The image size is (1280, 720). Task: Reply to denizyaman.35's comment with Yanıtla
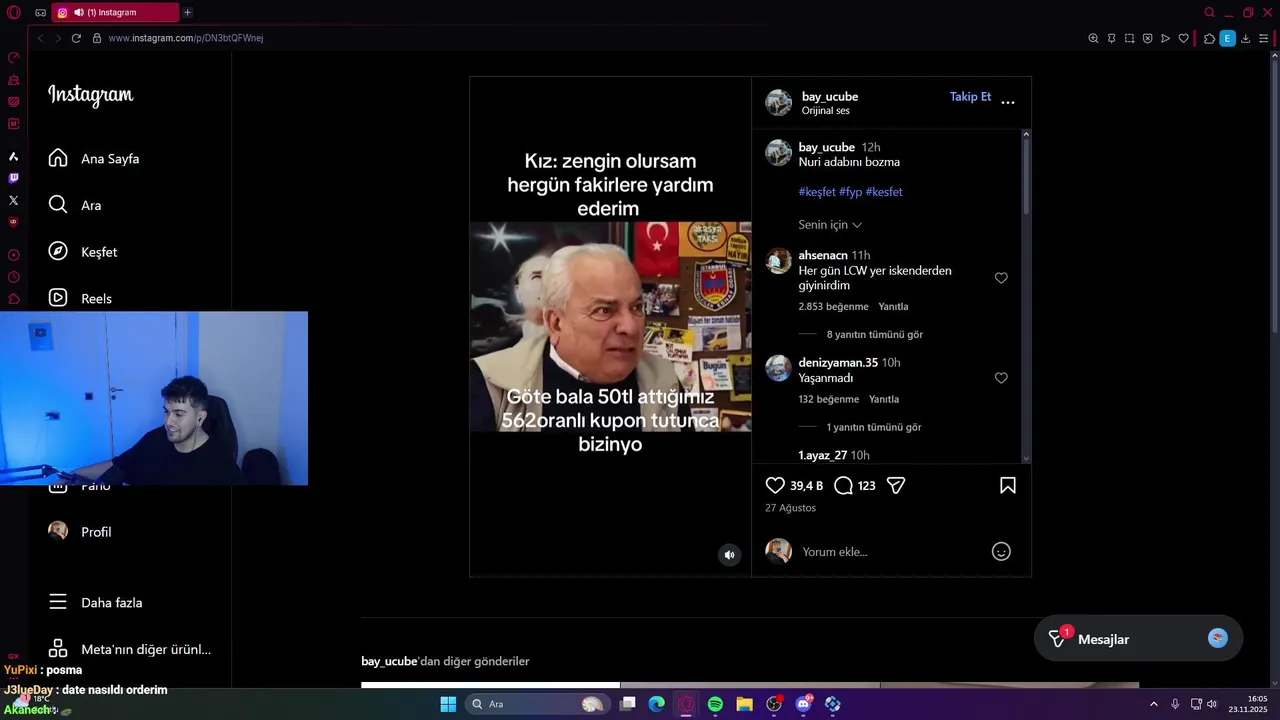[x=884, y=399]
